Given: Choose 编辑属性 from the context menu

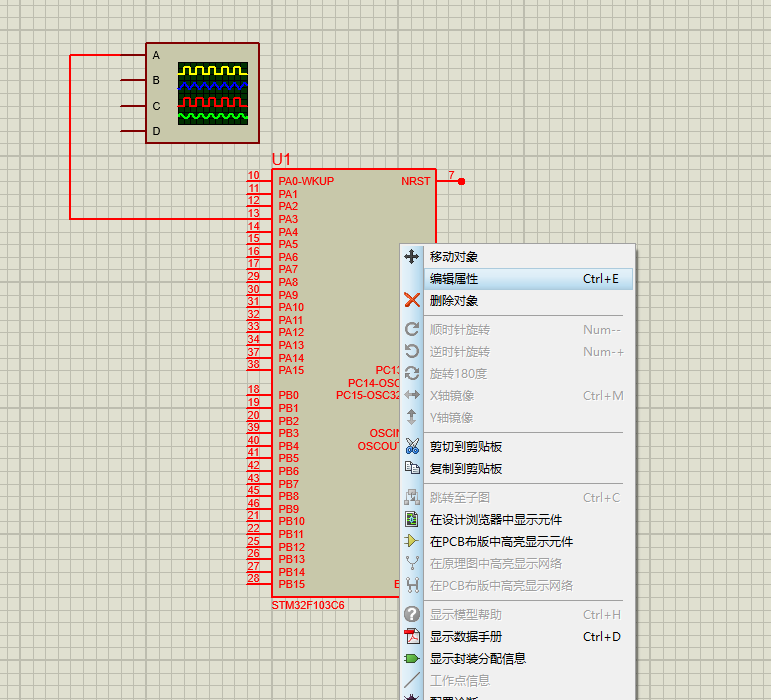Looking at the screenshot, I should click(454, 279).
